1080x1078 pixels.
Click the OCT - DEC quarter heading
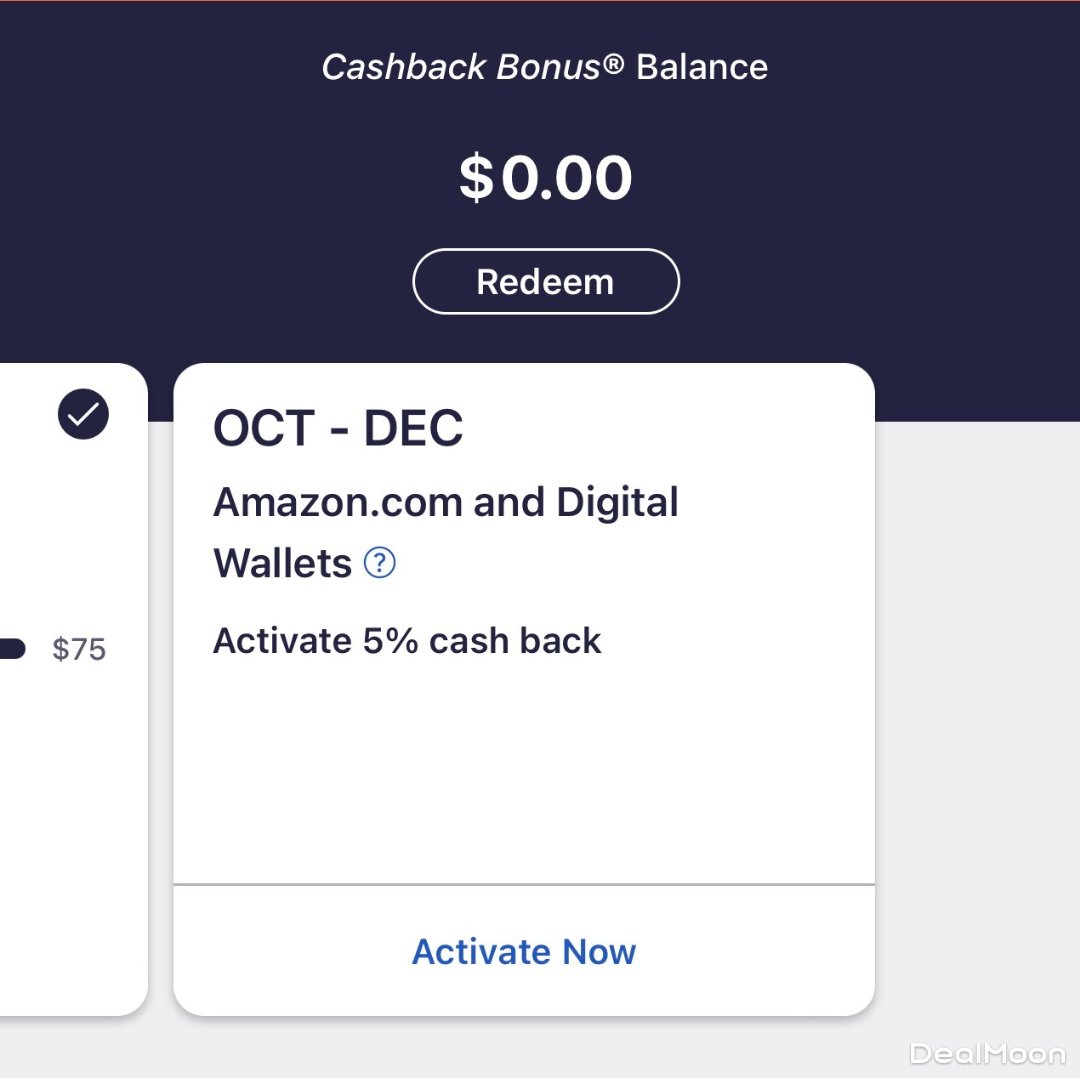click(x=338, y=429)
